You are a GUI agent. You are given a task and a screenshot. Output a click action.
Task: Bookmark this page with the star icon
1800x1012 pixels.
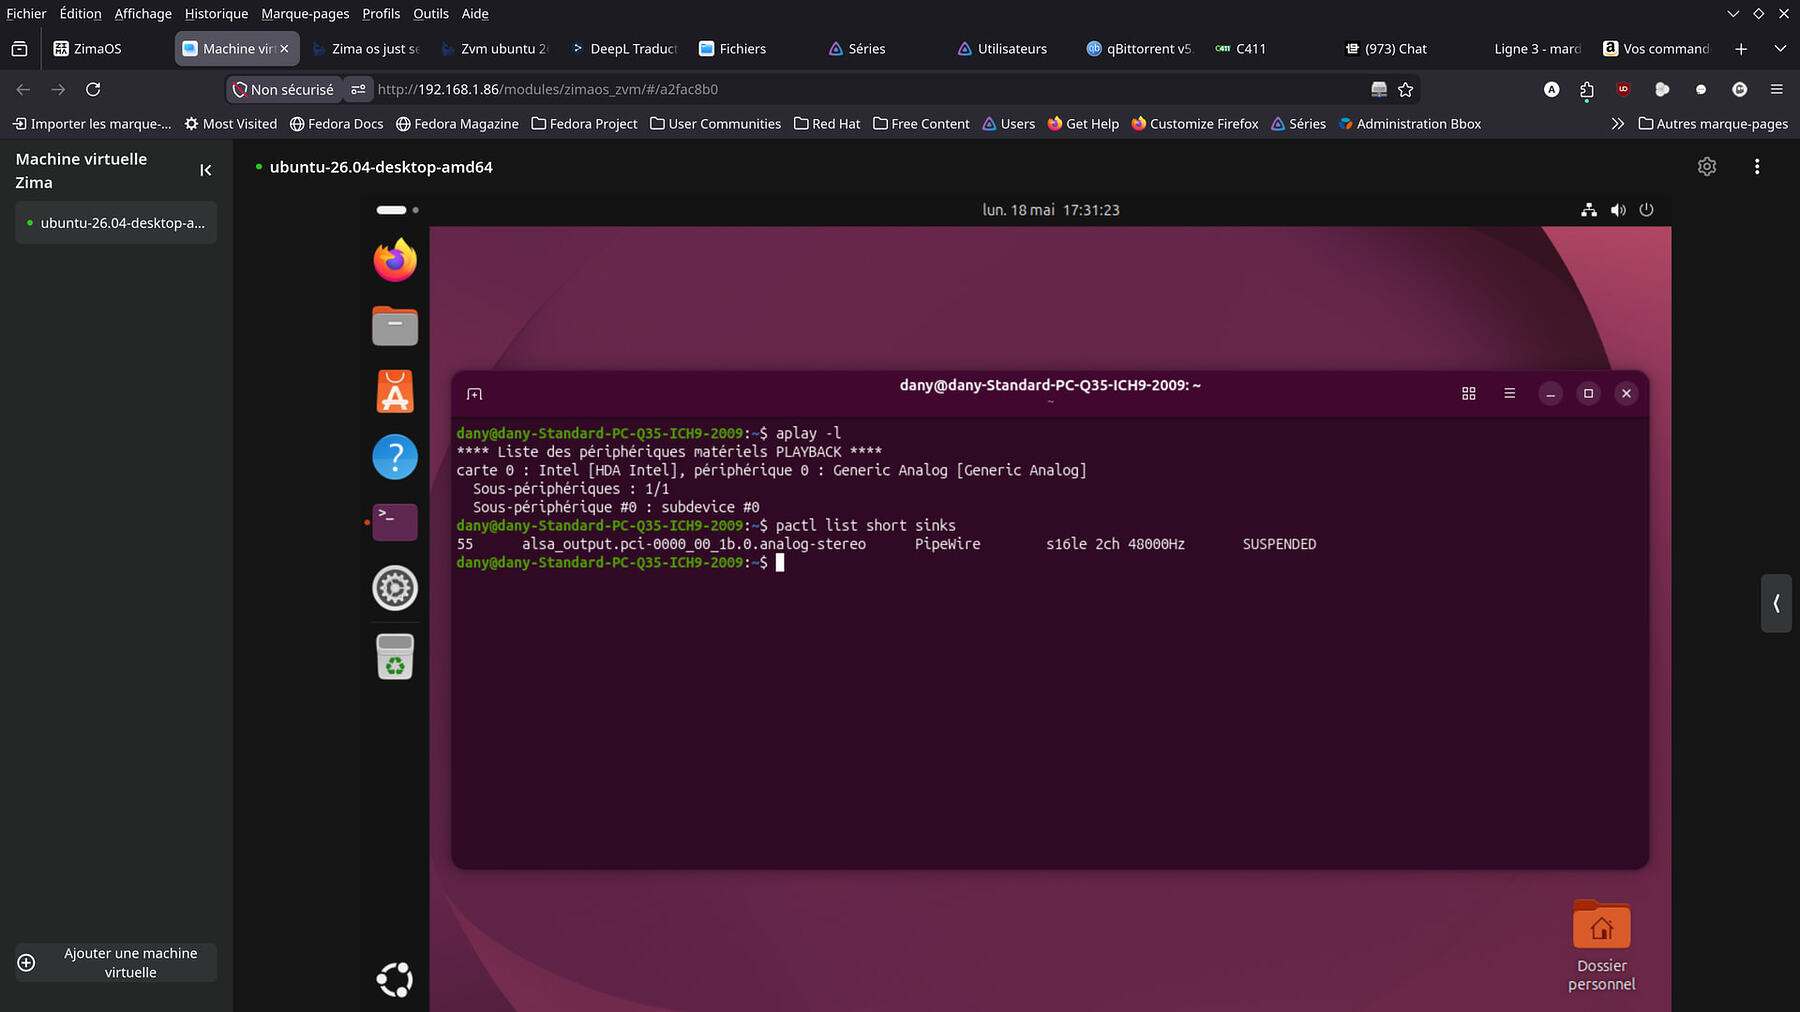coord(1405,89)
